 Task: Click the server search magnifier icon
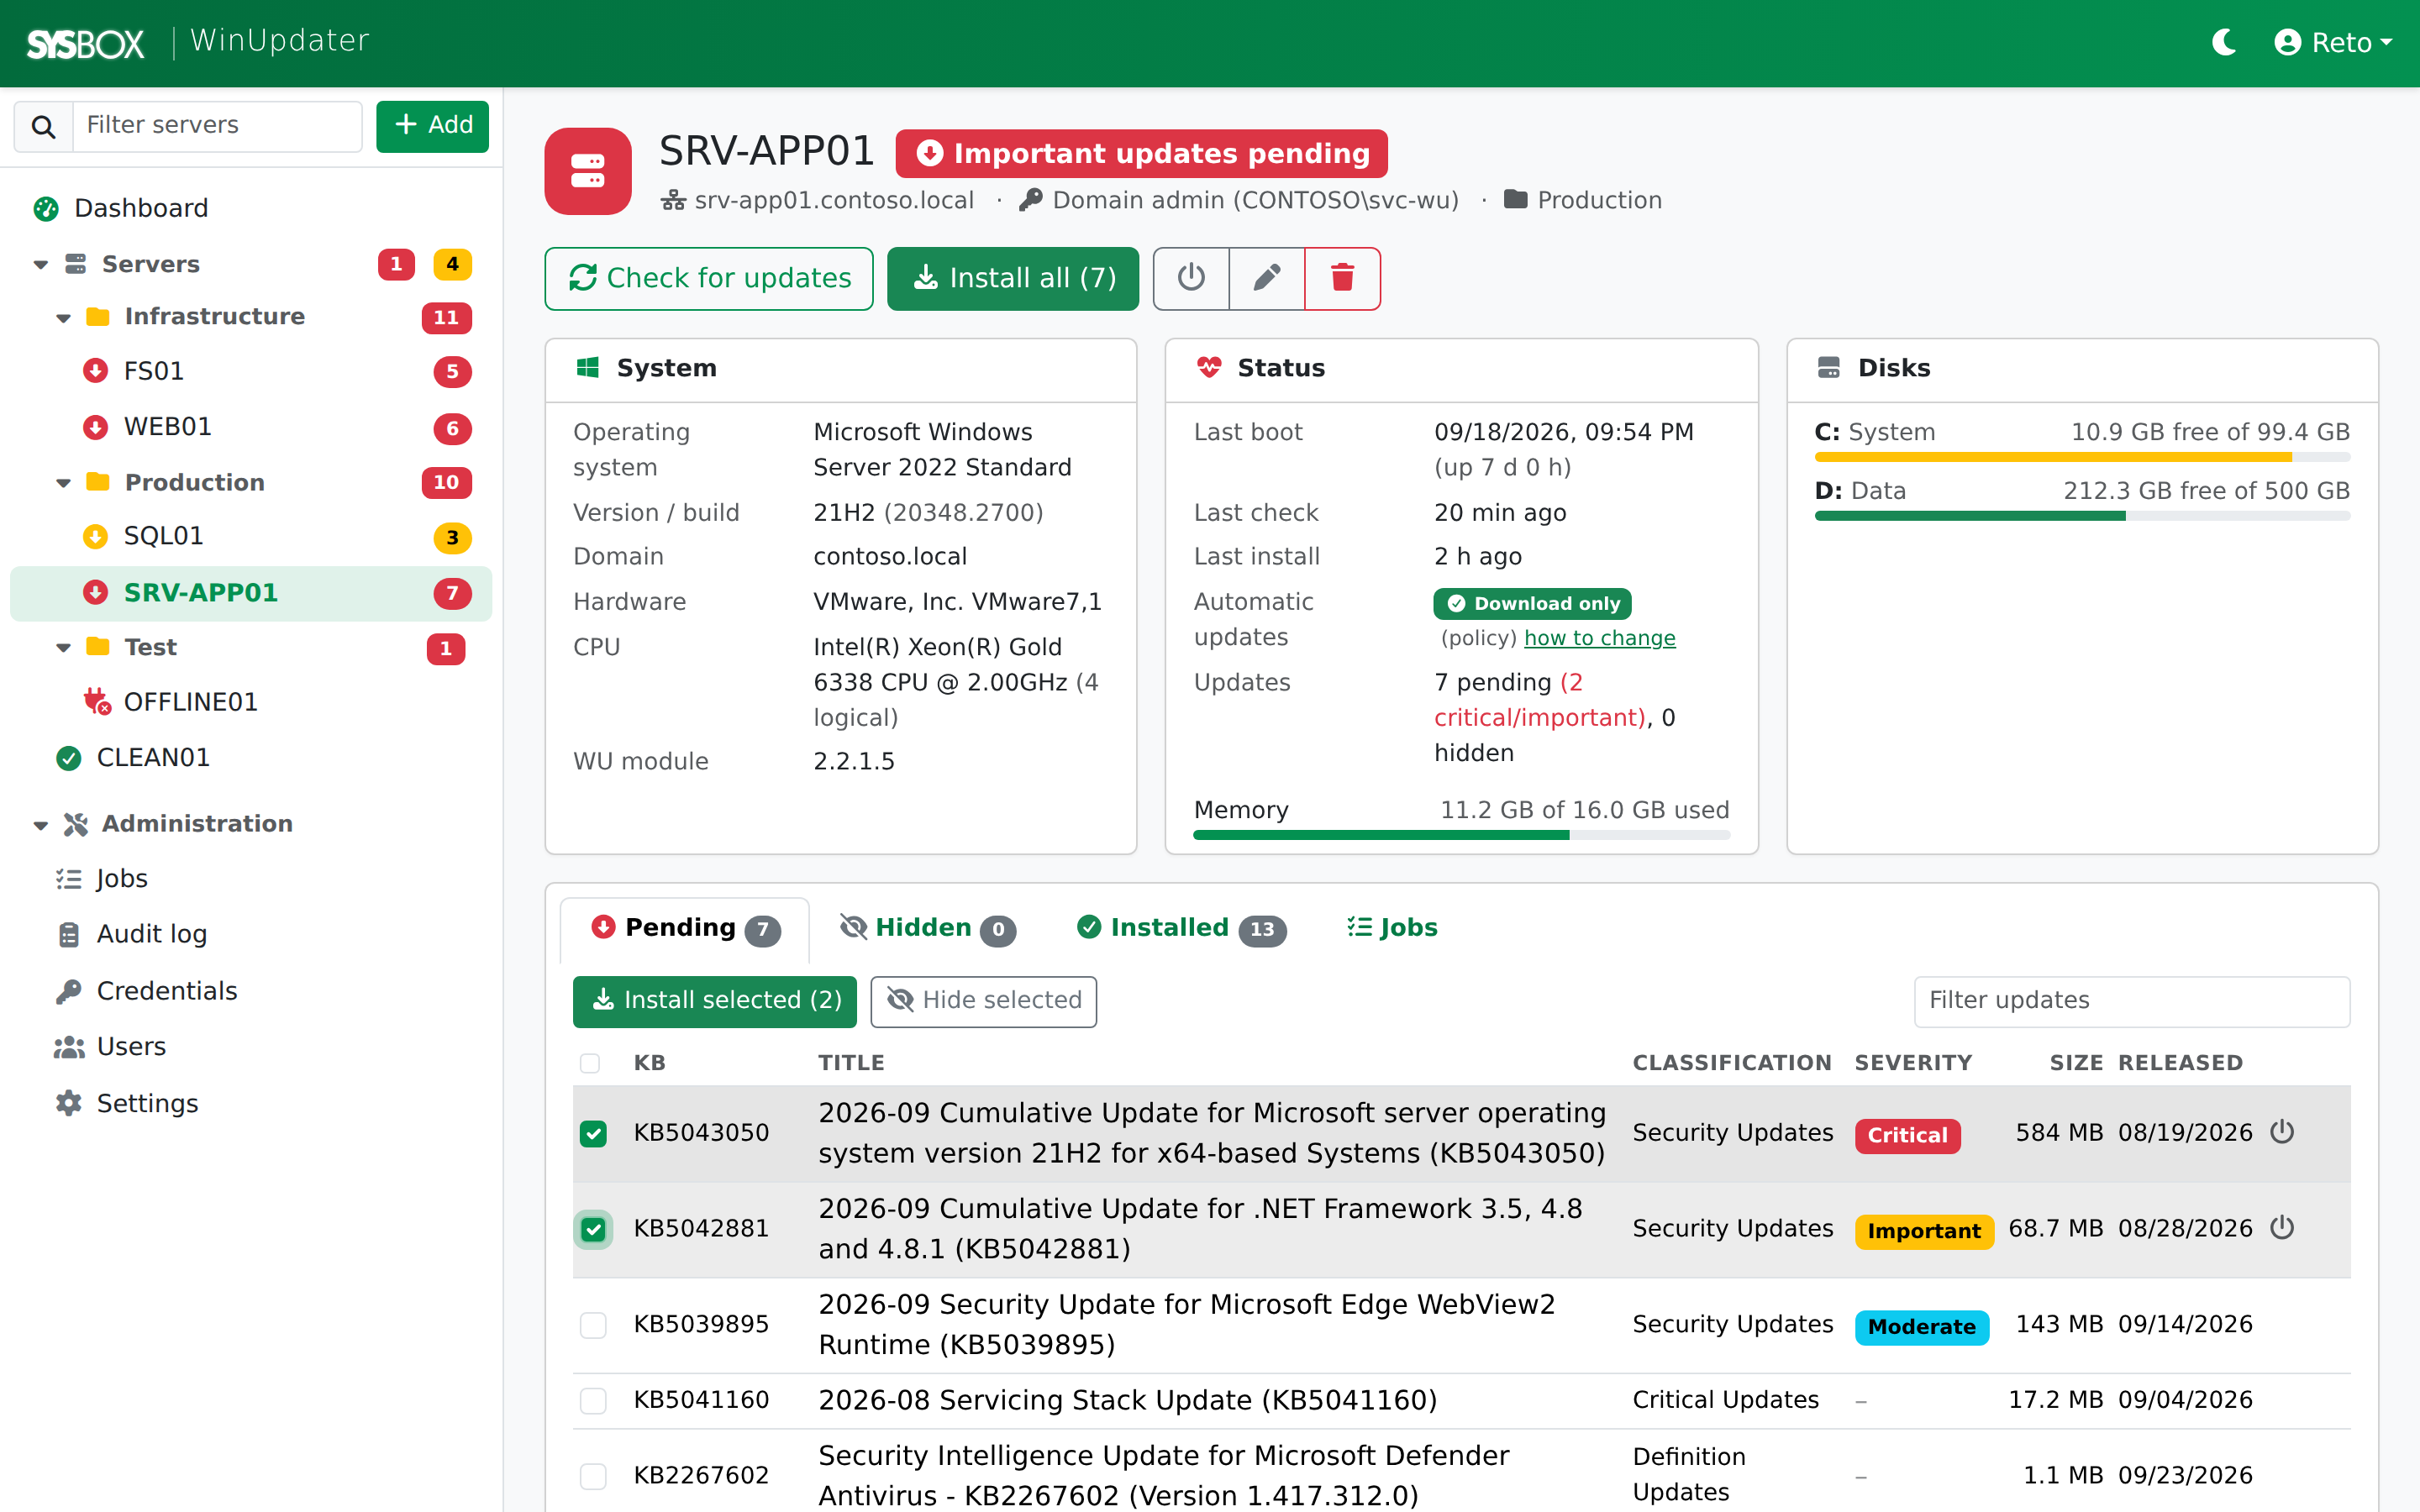(43, 126)
